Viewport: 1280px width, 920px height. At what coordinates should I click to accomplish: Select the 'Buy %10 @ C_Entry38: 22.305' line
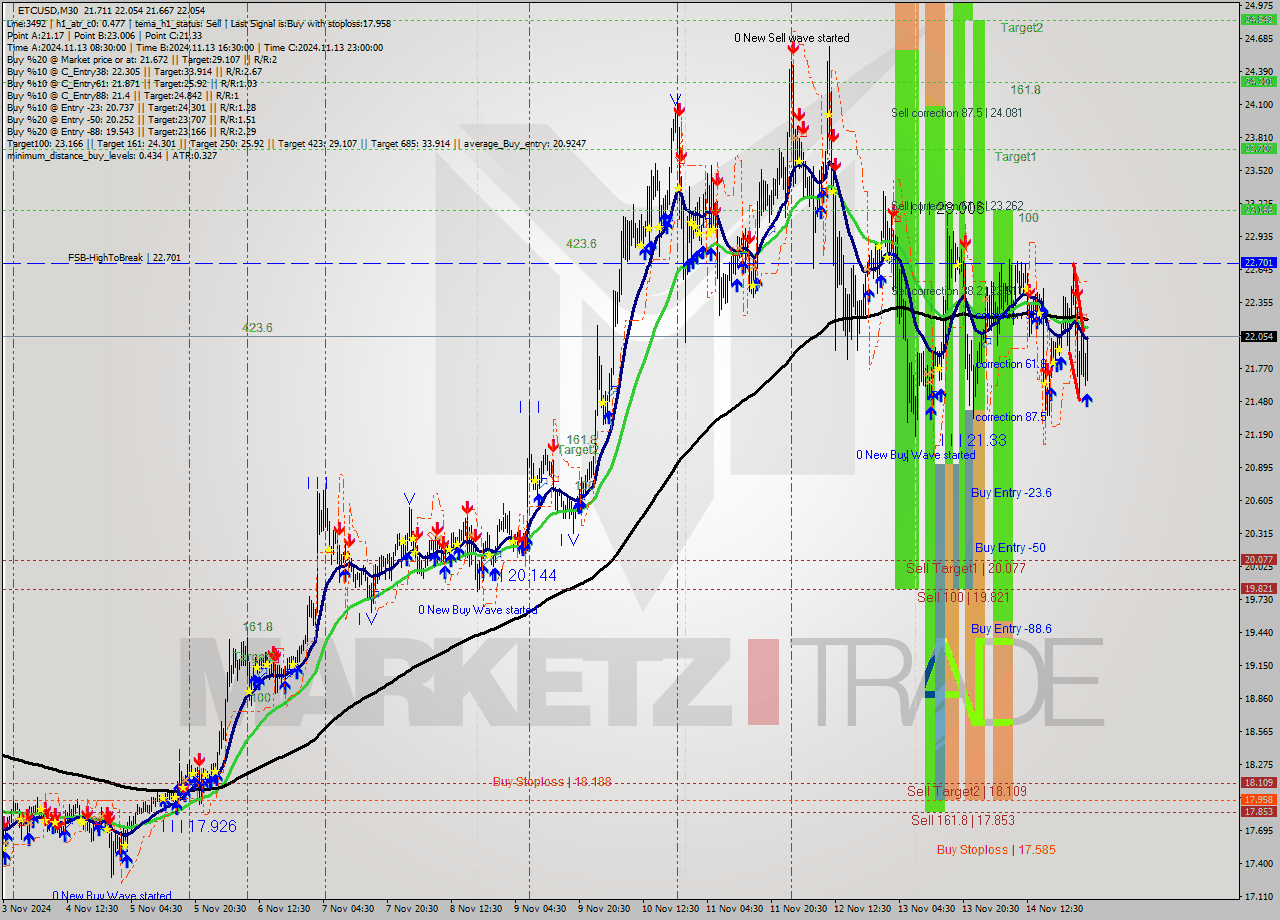click(134, 71)
